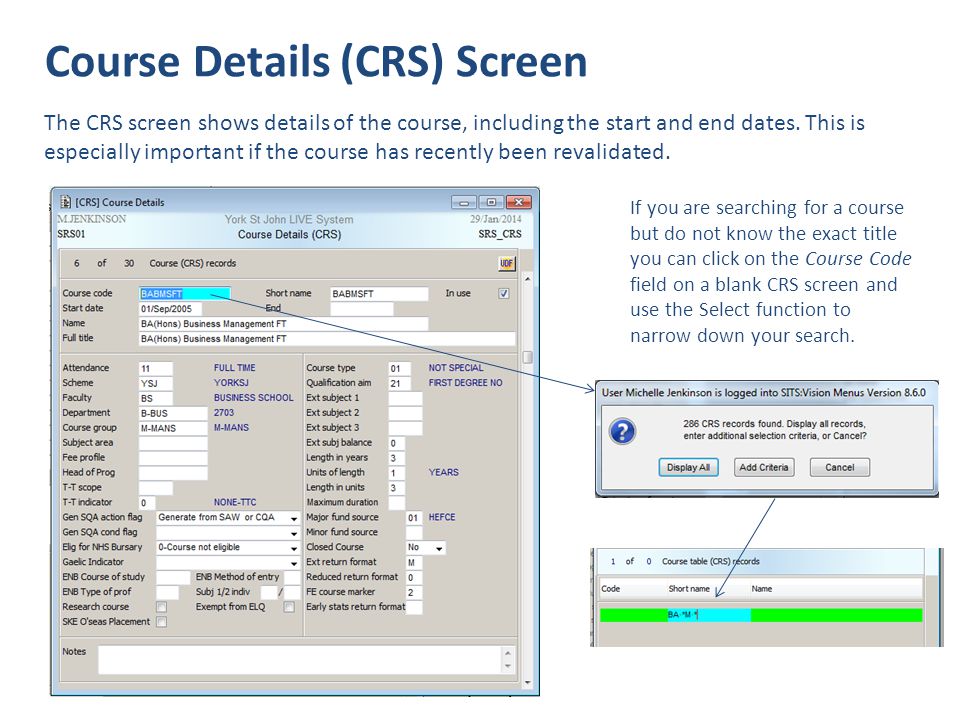Click the Add Criteria button

[x=763, y=467]
